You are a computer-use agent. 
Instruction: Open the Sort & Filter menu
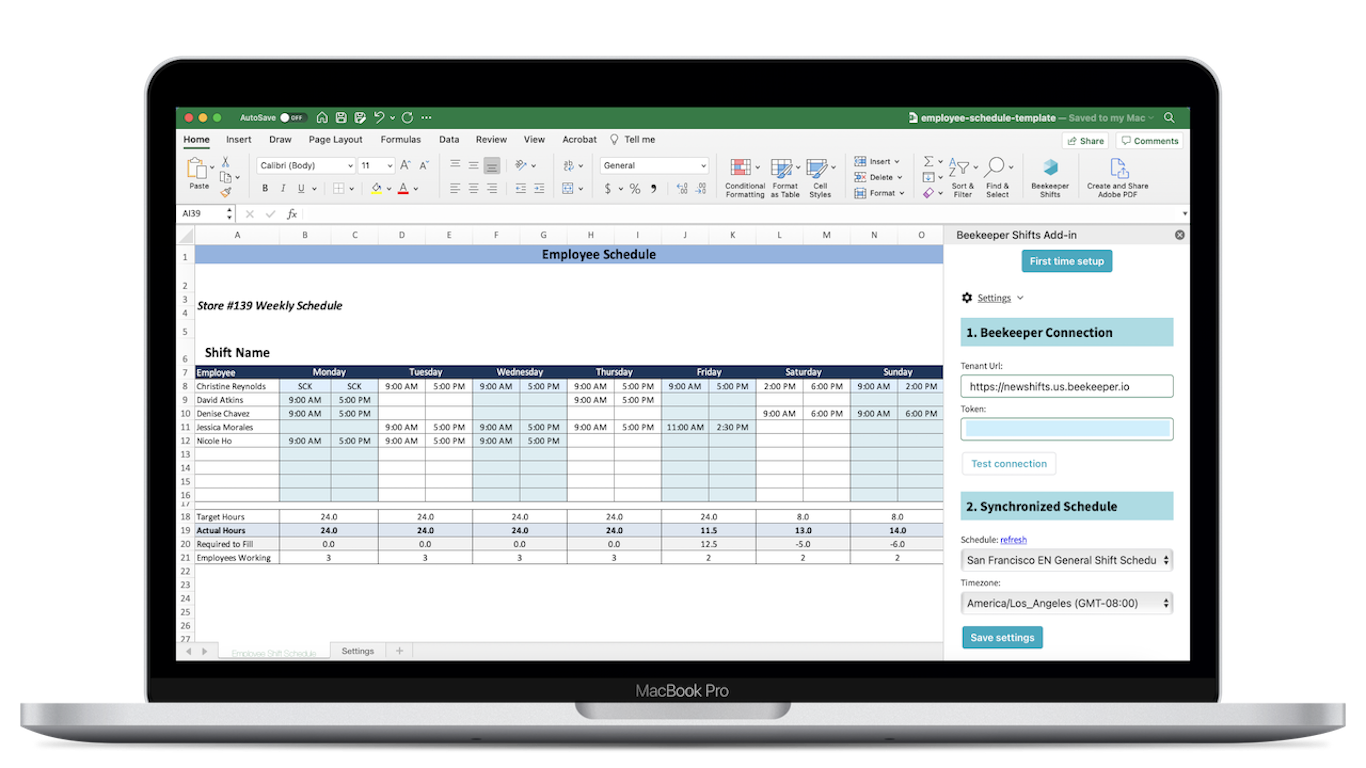[962, 178]
